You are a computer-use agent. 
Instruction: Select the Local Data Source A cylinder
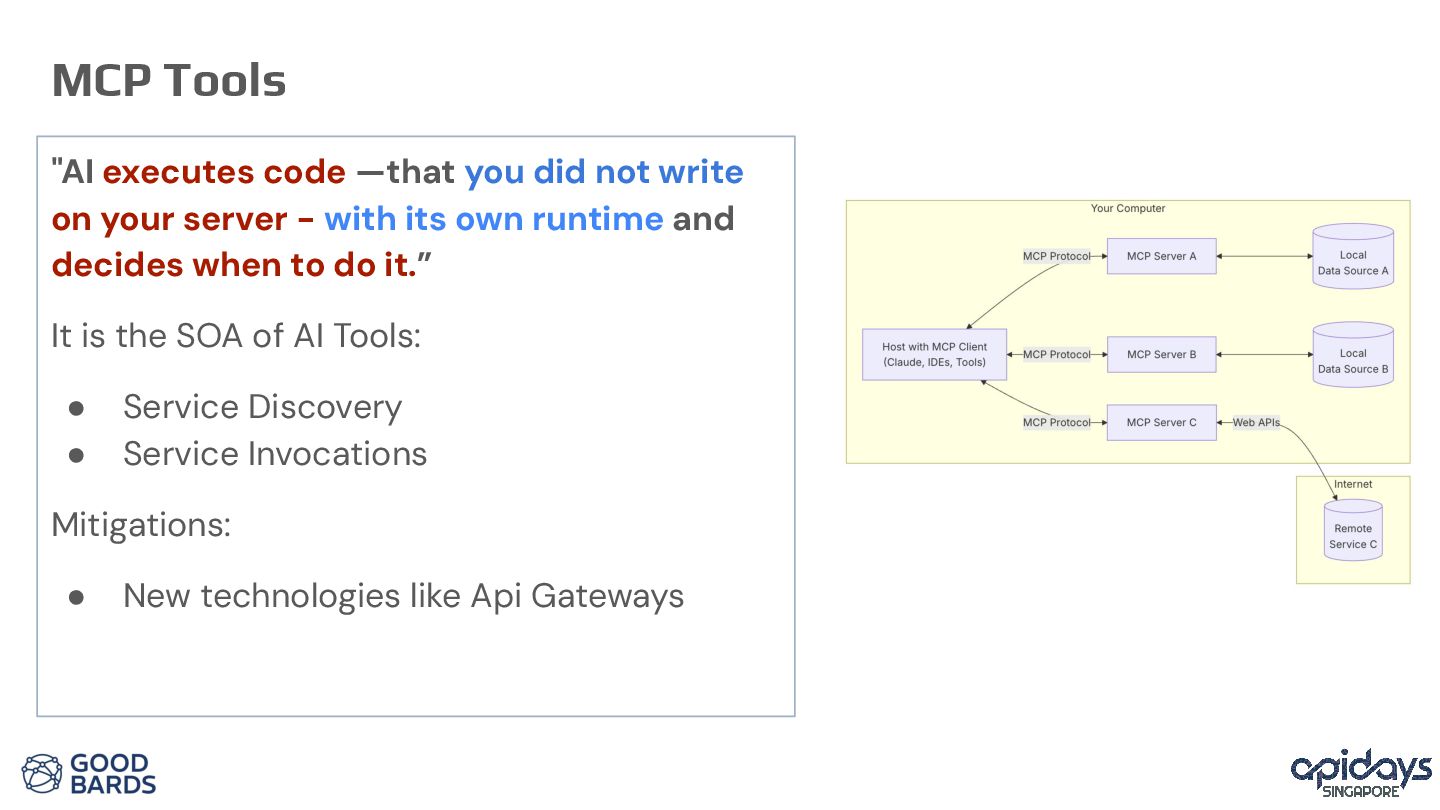1353,257
